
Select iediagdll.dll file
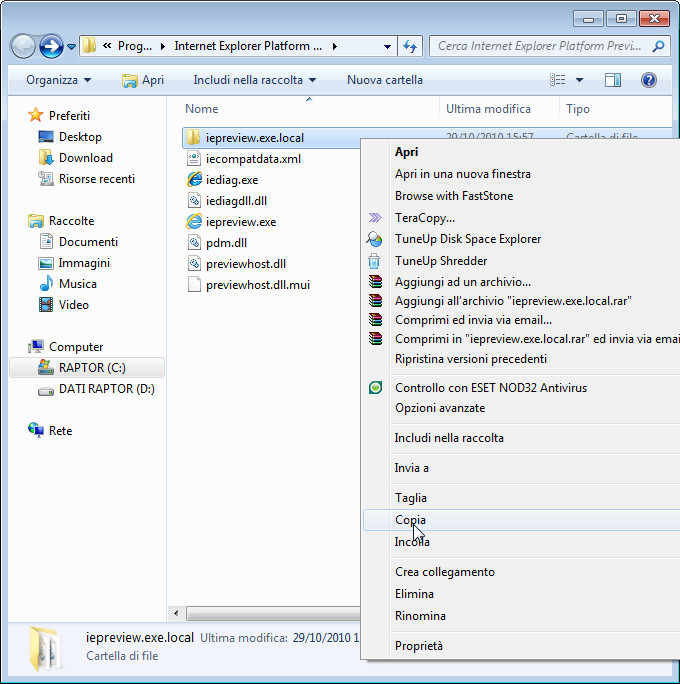[x=236, y=201]
